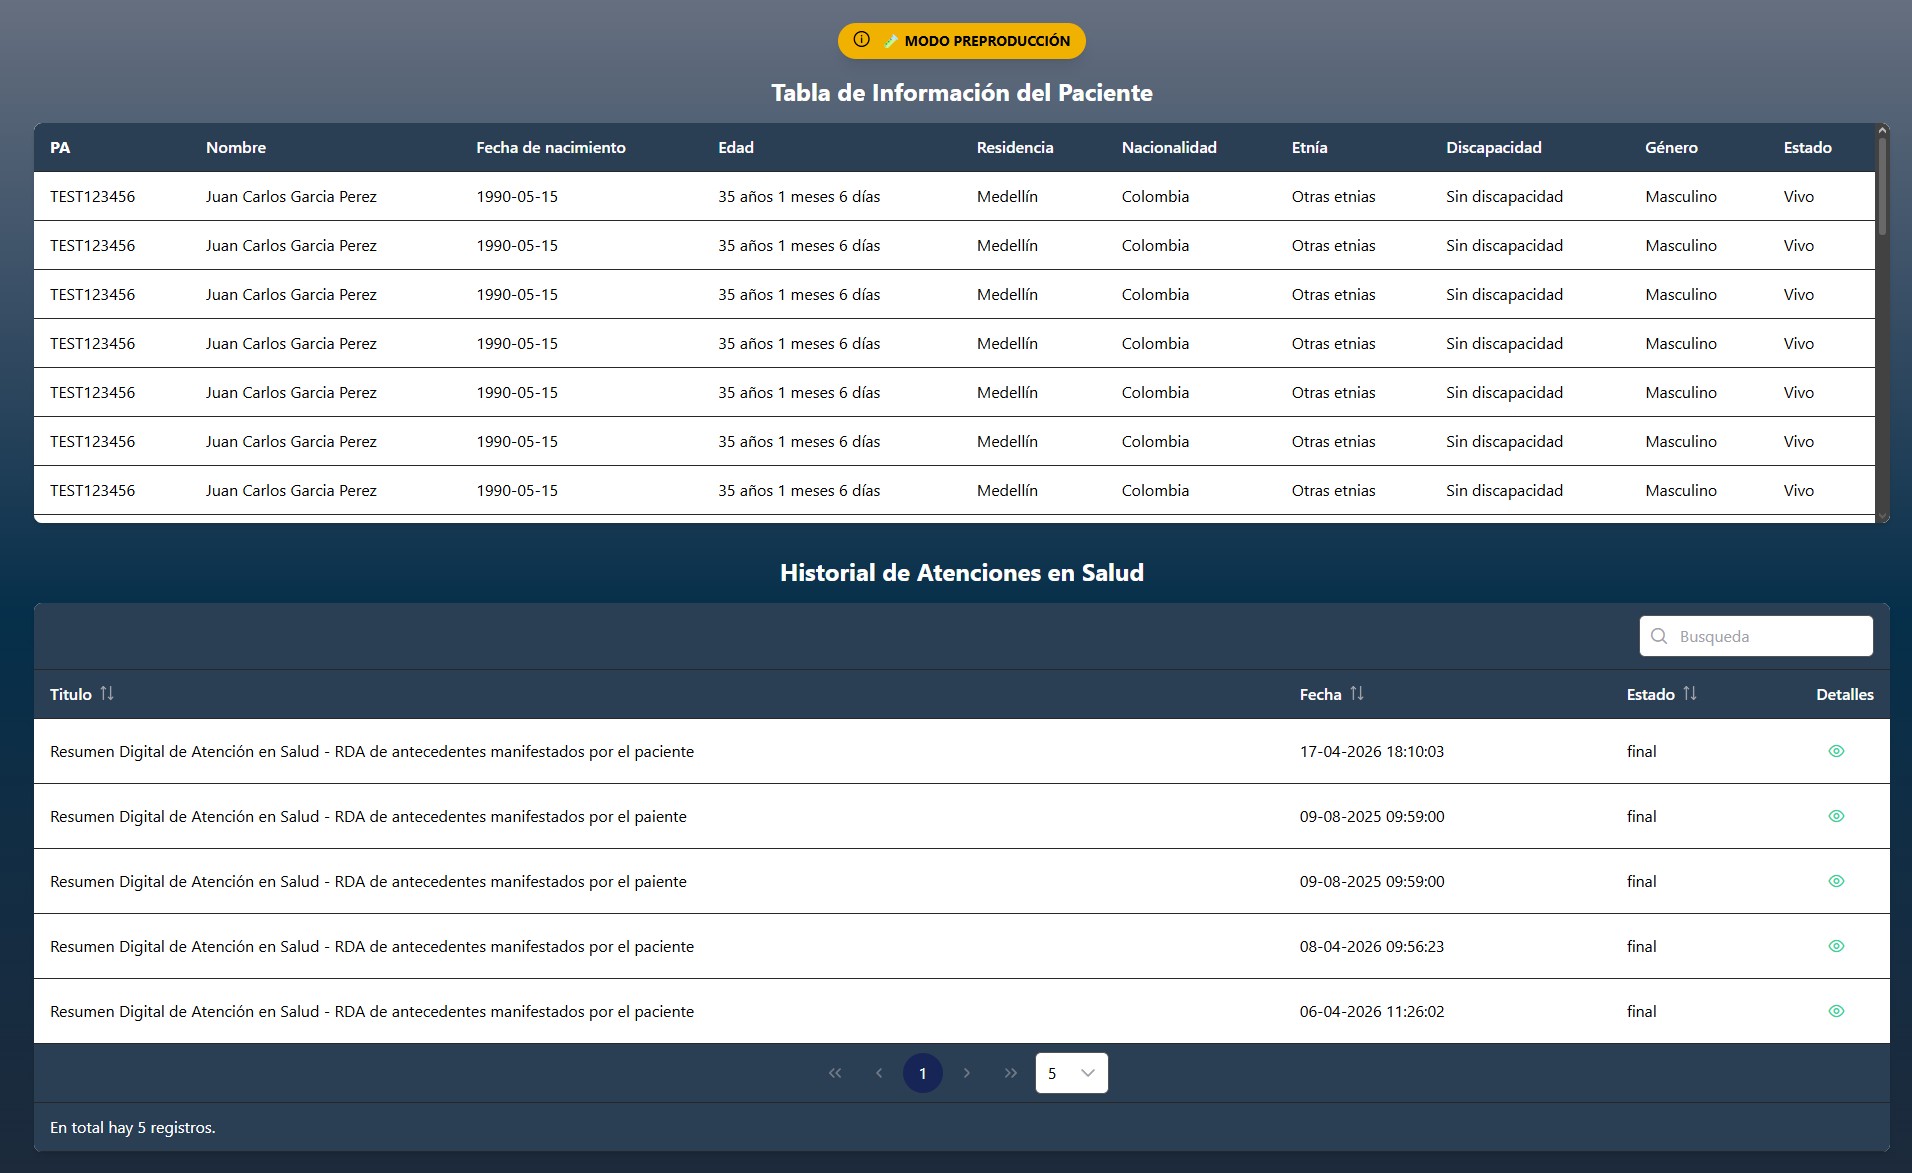Viewport: 1912px width, 1173px height.
Task: Click the info icon in preproduction badge
Action: click(x=861, y=40)
